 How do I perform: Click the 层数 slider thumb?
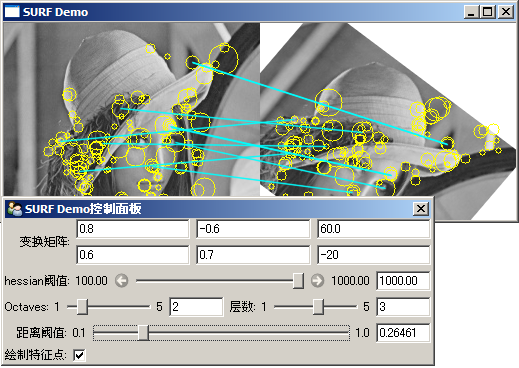(x=318, y=307)
